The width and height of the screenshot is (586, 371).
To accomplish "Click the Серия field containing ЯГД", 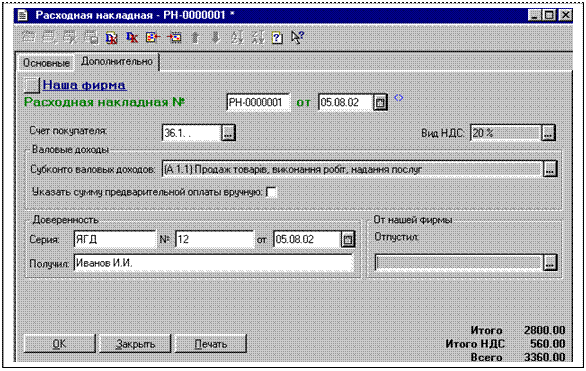I will coord(115,239).
